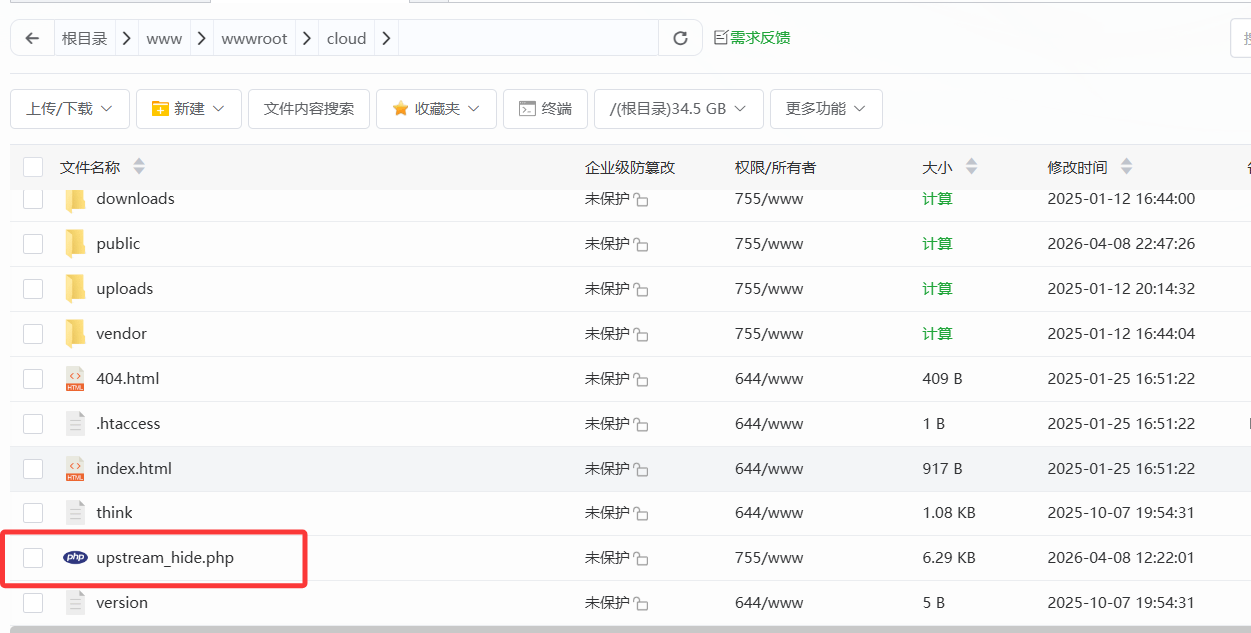Click lock icon in the downloads row
The image size is (1251, 633).
(641, 200)
